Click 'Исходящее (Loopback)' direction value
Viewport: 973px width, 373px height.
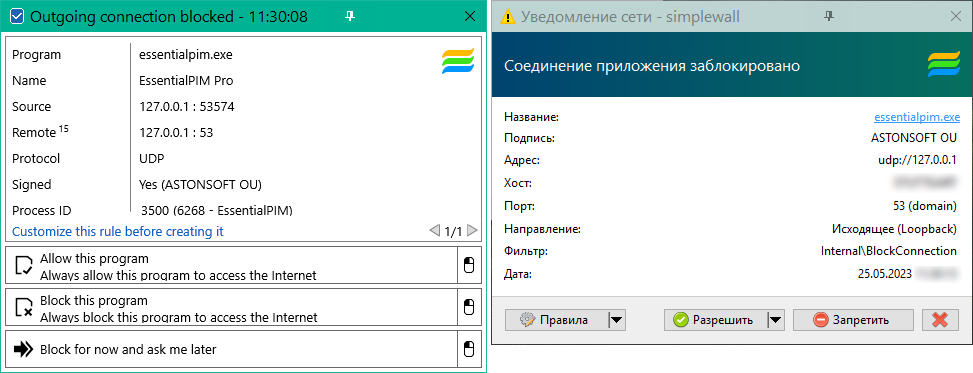coord(894,229)
